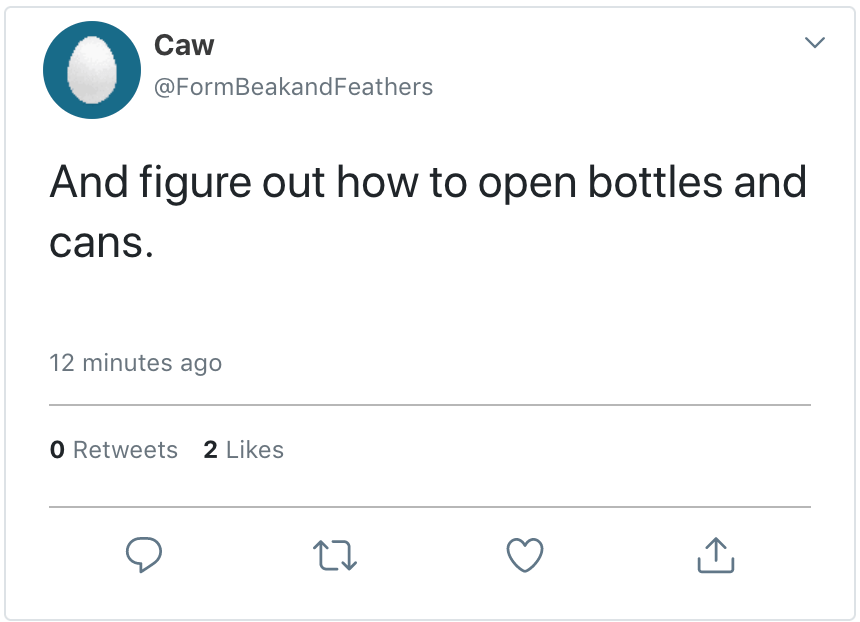The width and height of the screenshot is (860, 622).
Task: Click the retweet arrows icon
Action: click(x=334, y=554)
